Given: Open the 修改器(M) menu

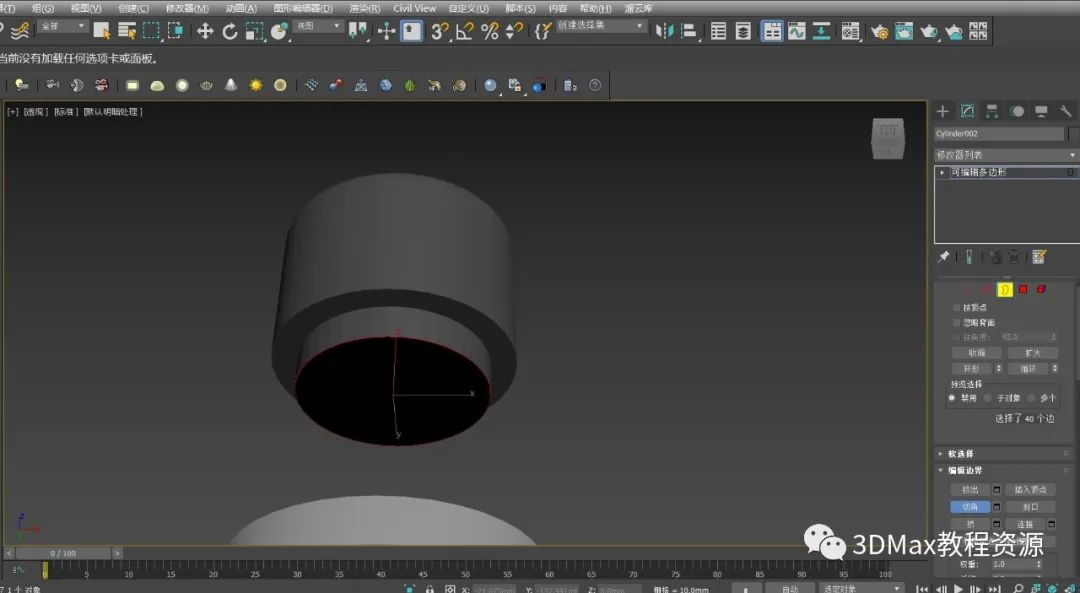Looking at the screenshot, I should (187, 8).
